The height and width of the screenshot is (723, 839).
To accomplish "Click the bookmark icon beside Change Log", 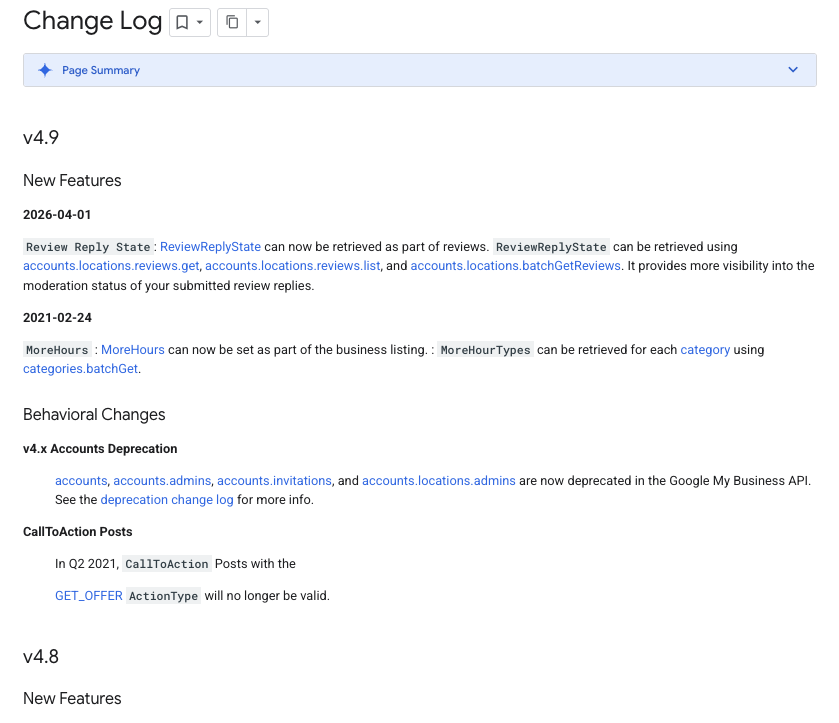I will 182,22.
